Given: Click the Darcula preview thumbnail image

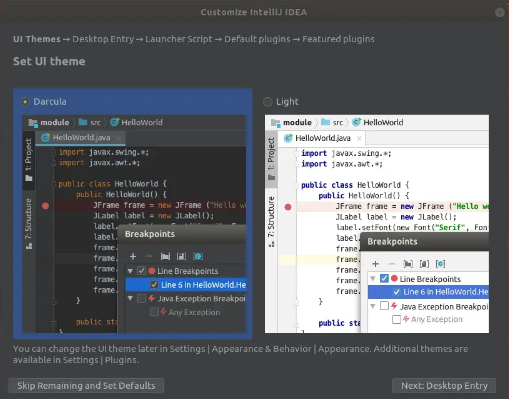Looking at the screenshot, I should pyautogui.click(x=135, y=224).
